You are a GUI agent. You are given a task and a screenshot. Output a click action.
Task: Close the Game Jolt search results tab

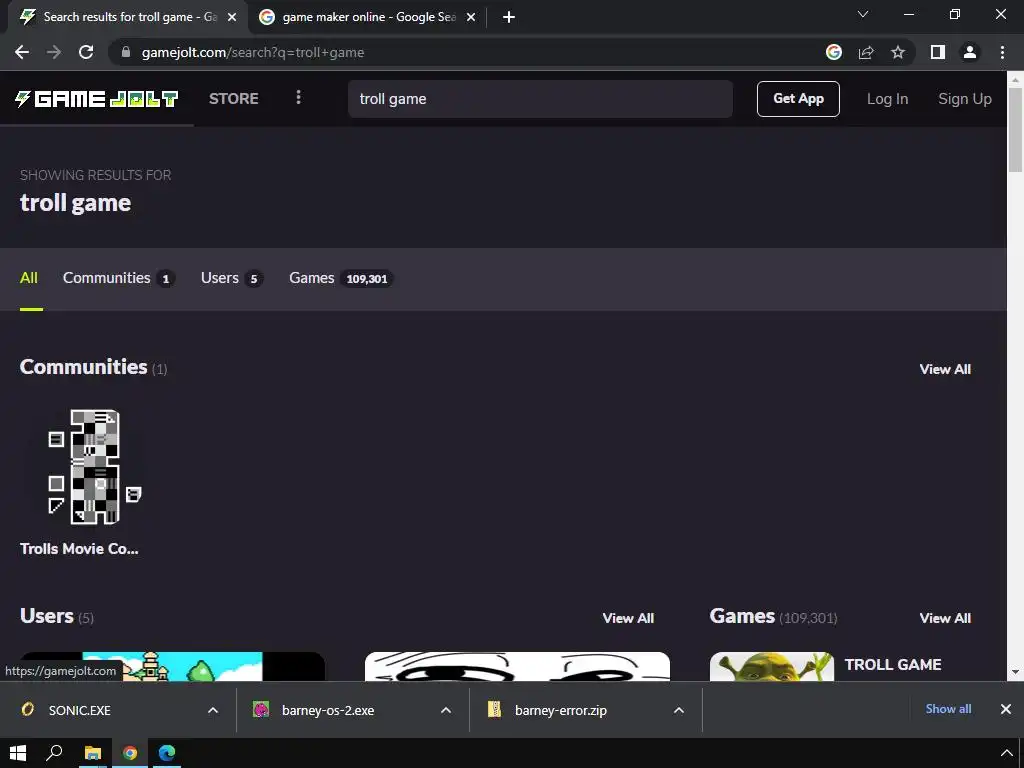click(232, 17)
